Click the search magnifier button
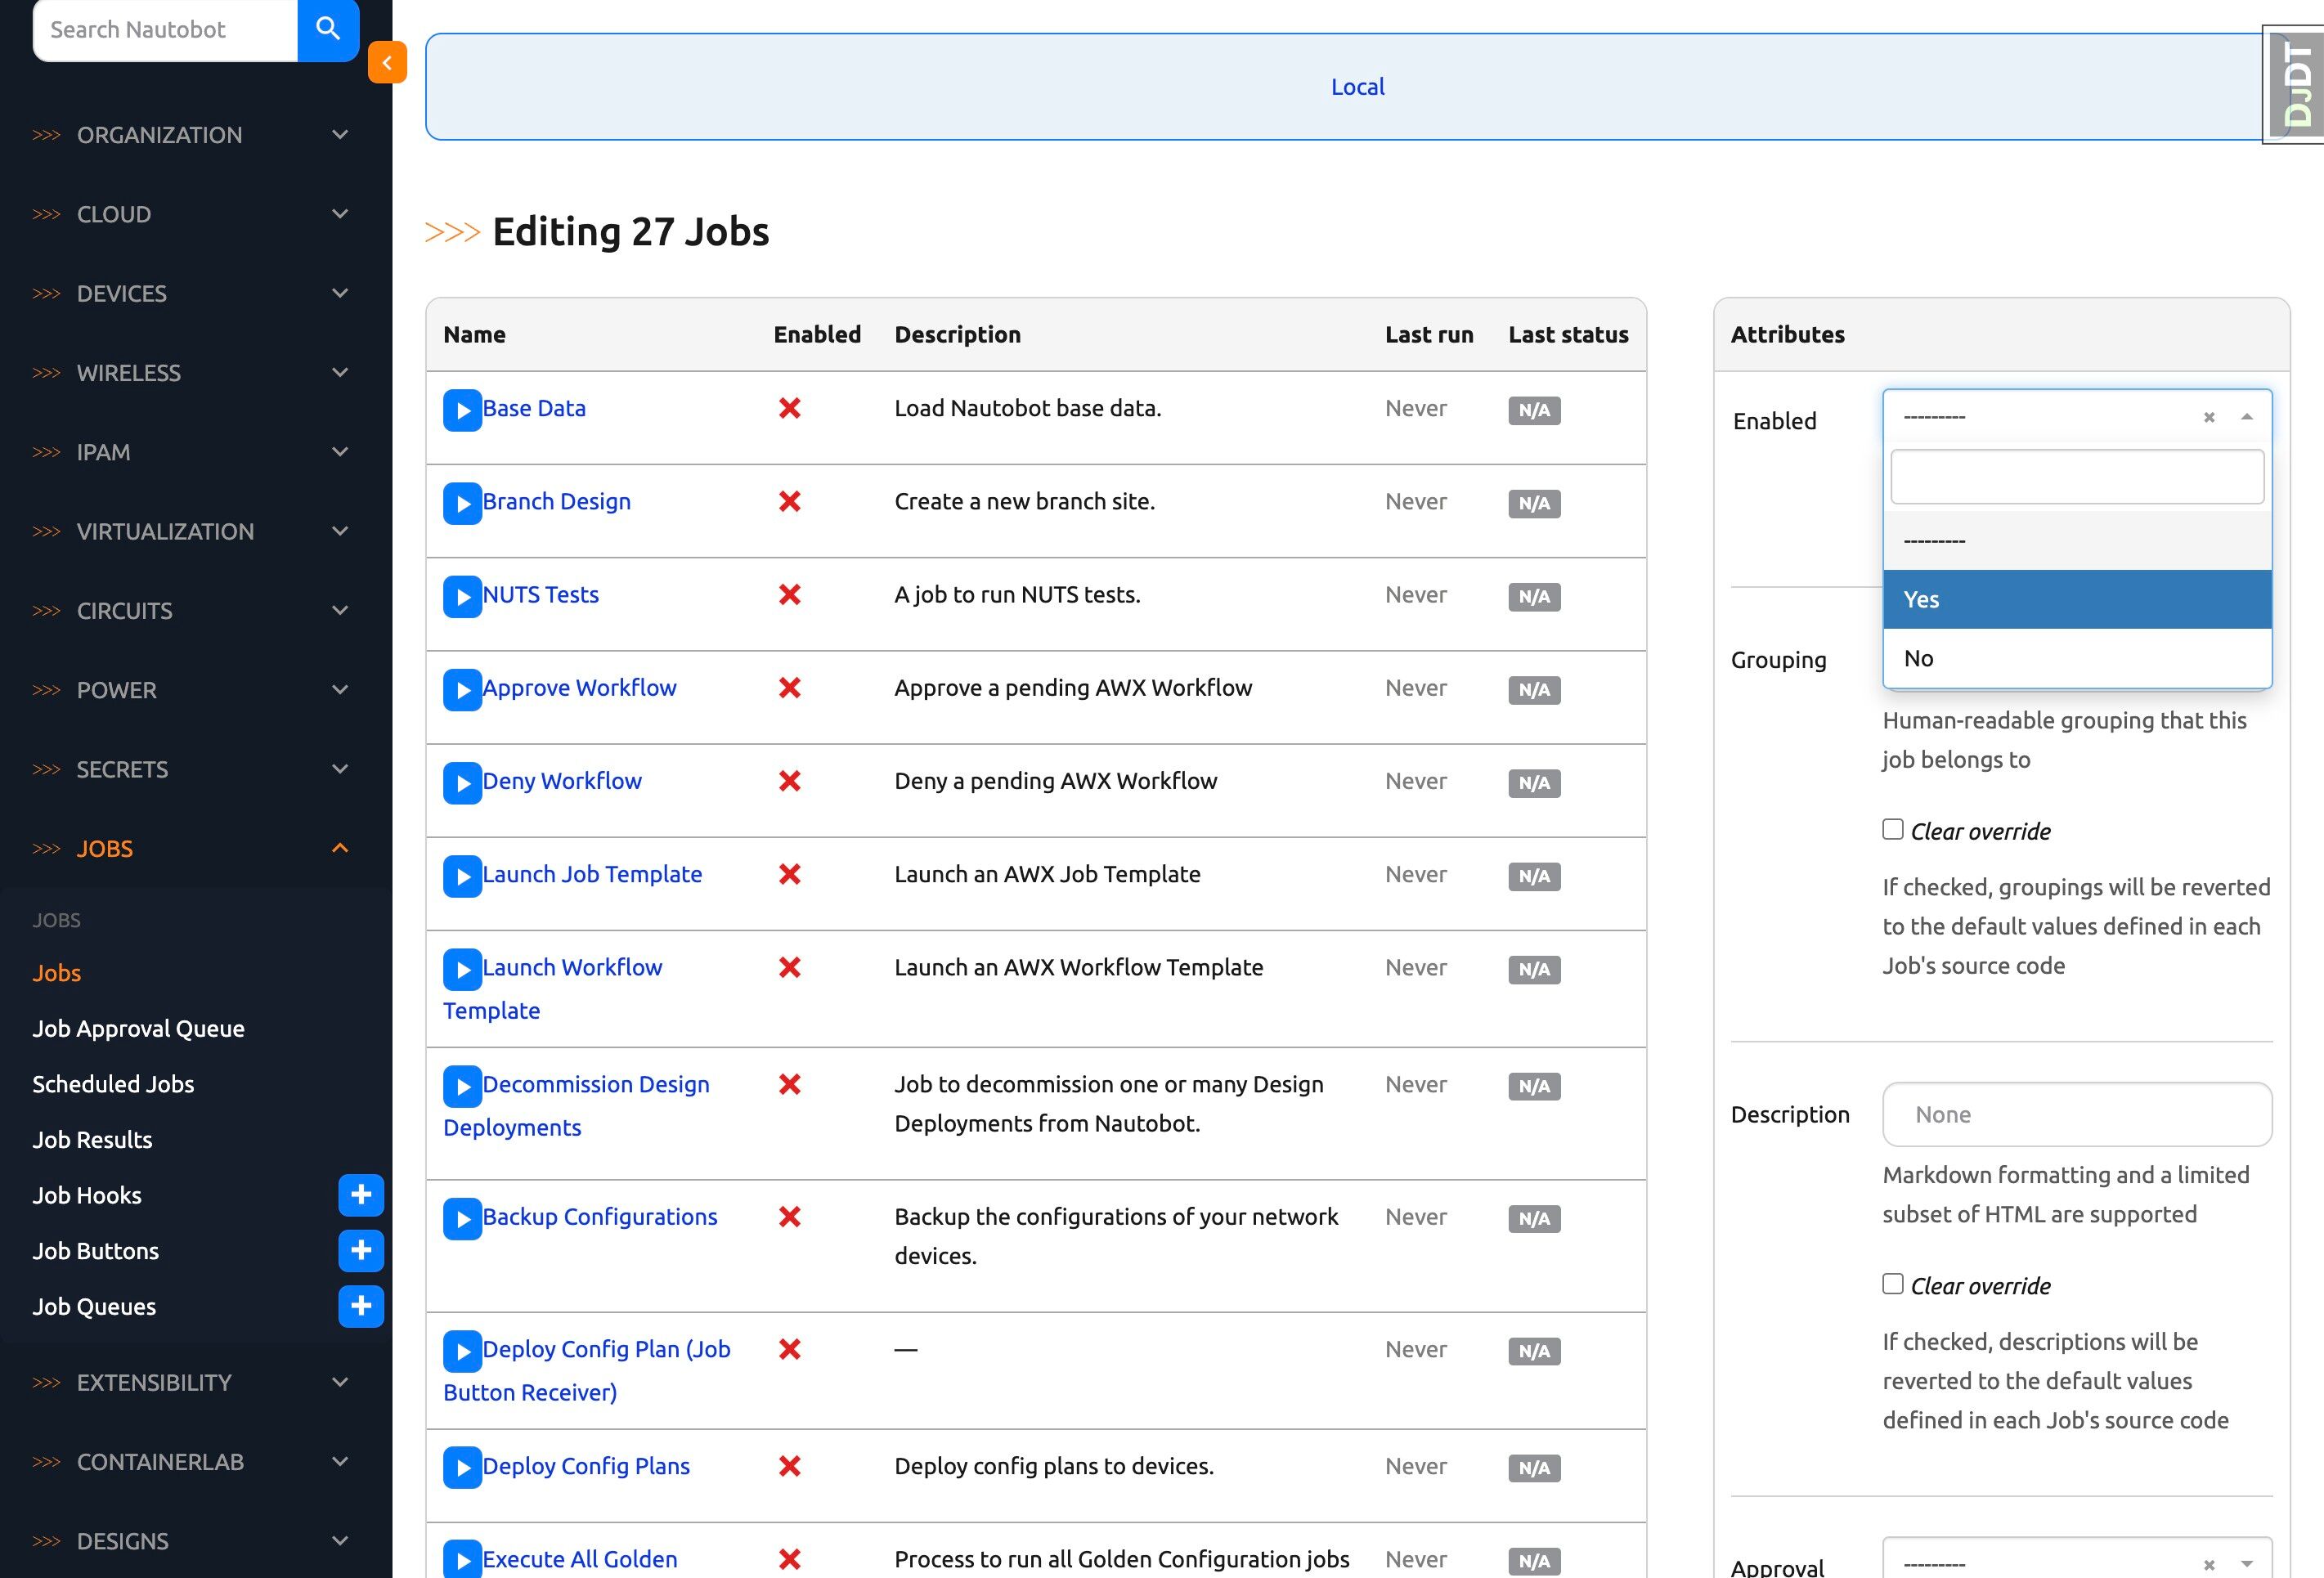 [x=328, y=29]
